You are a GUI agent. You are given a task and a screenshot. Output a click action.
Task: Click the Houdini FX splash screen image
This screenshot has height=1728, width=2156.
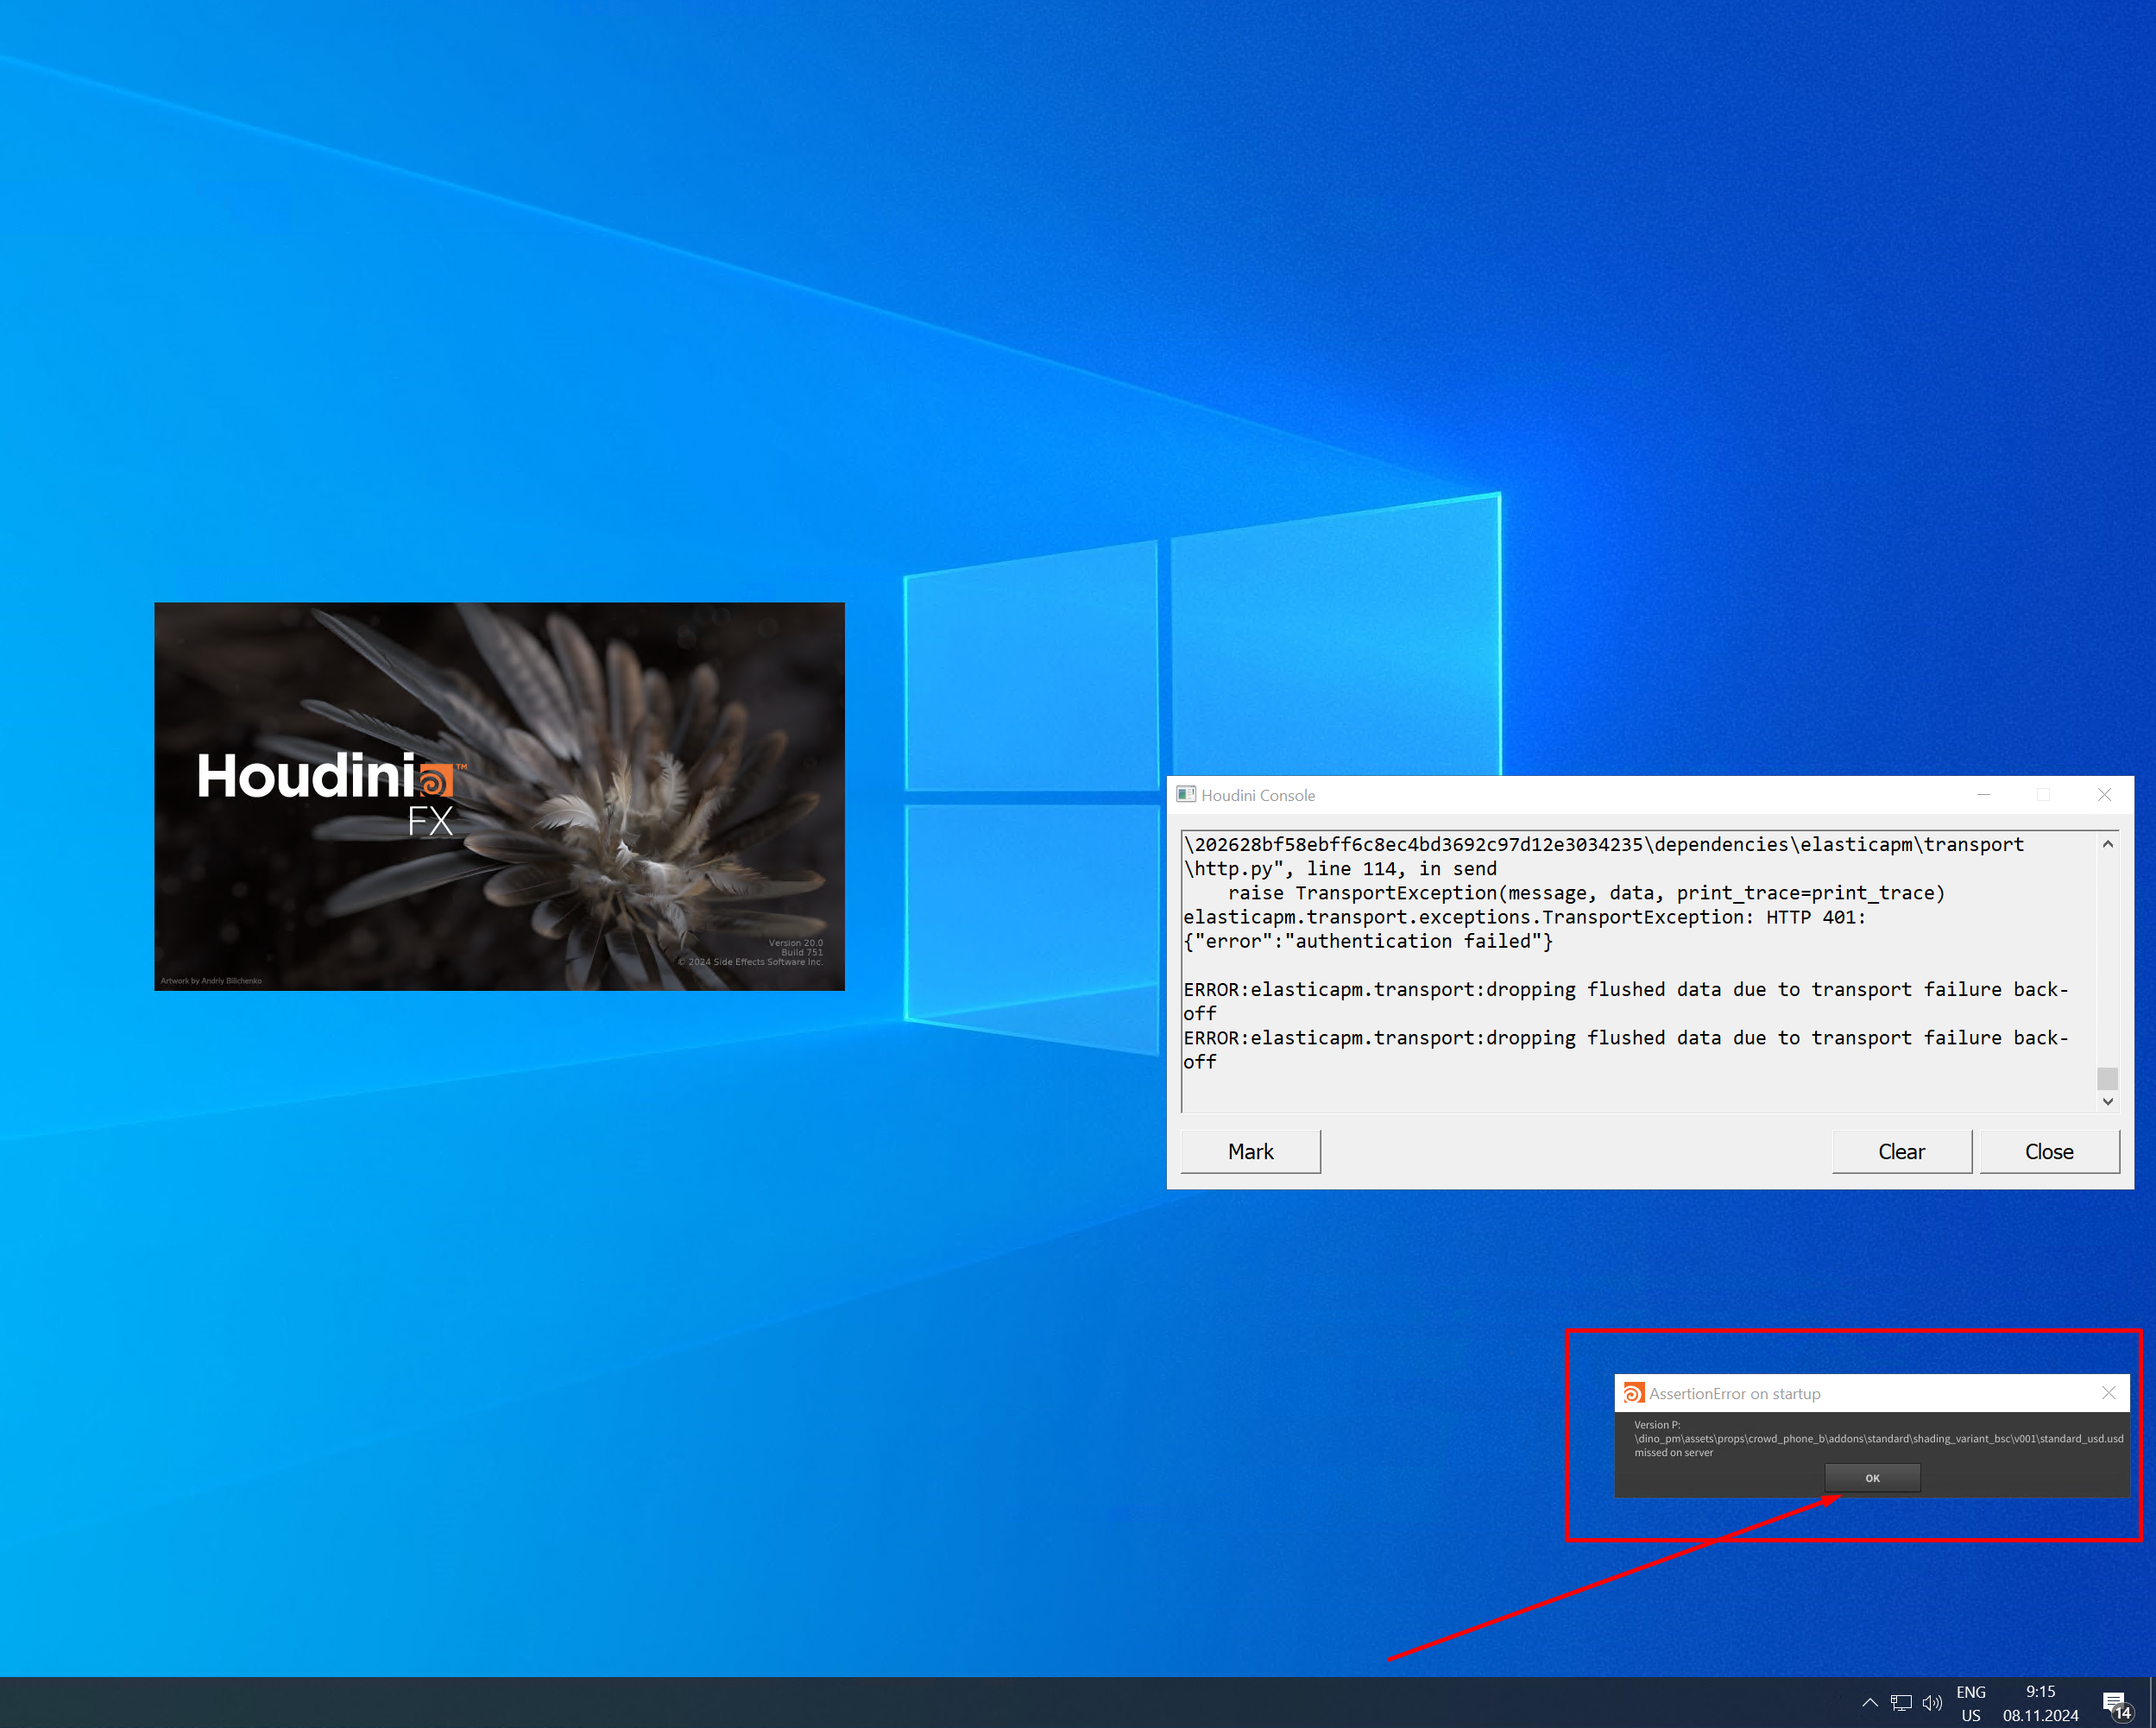pyautogui.click(x=499, y=796)
